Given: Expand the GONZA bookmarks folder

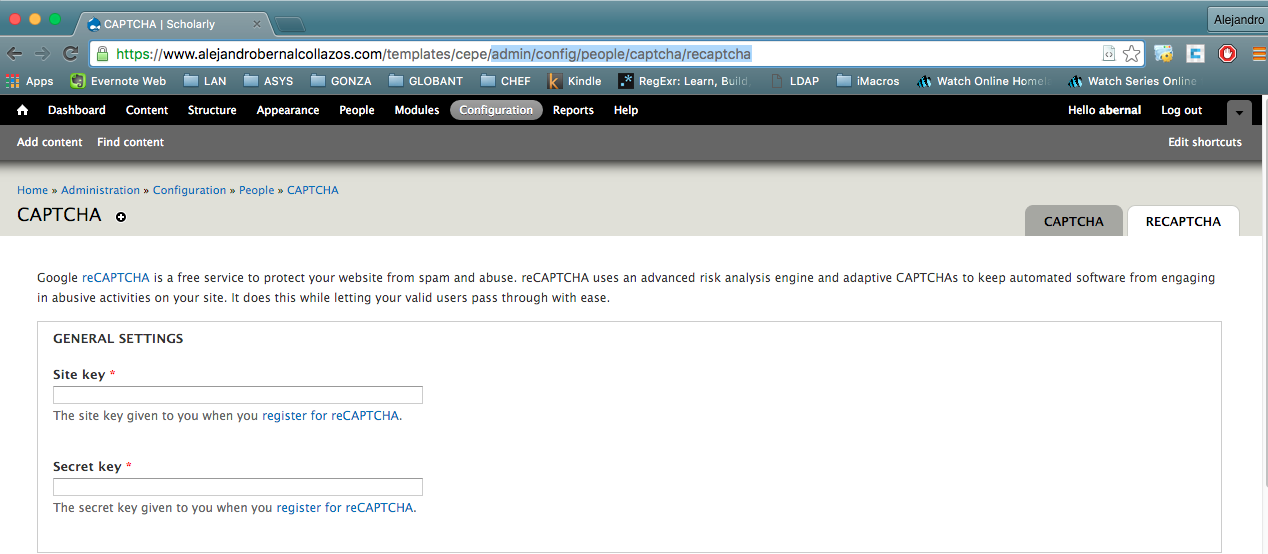Looking at the screenshot, I should pyautogui.click(x=341, y=81).
